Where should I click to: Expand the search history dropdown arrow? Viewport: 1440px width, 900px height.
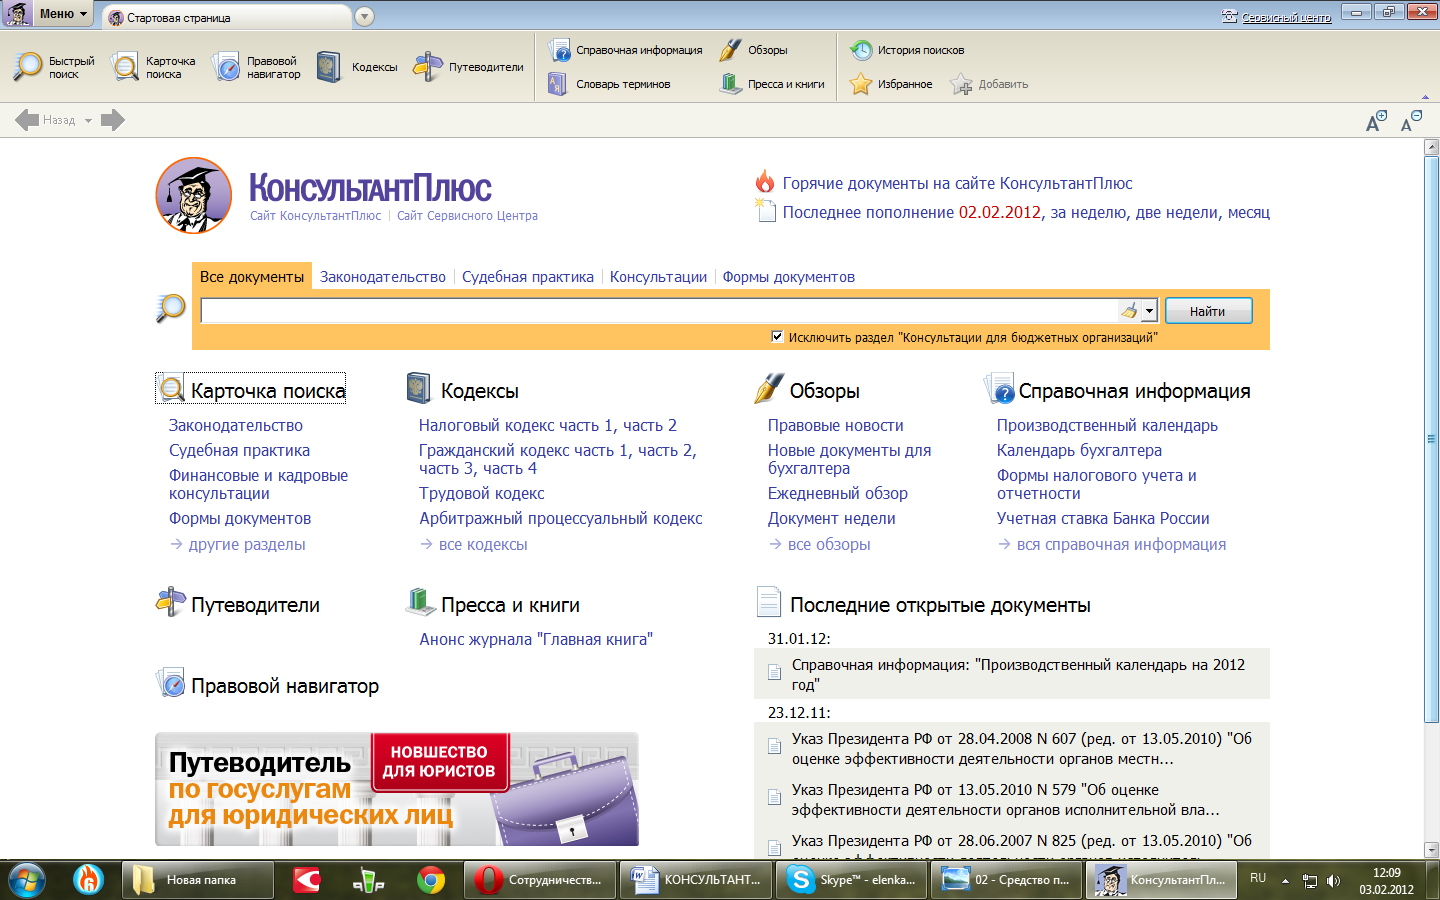[x=1149, y=311]
